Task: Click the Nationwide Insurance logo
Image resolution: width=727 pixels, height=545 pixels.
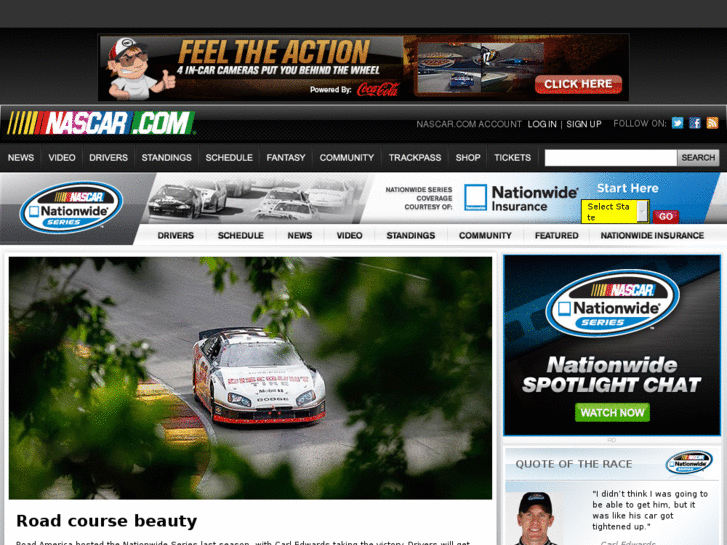Action: [521, 198]
